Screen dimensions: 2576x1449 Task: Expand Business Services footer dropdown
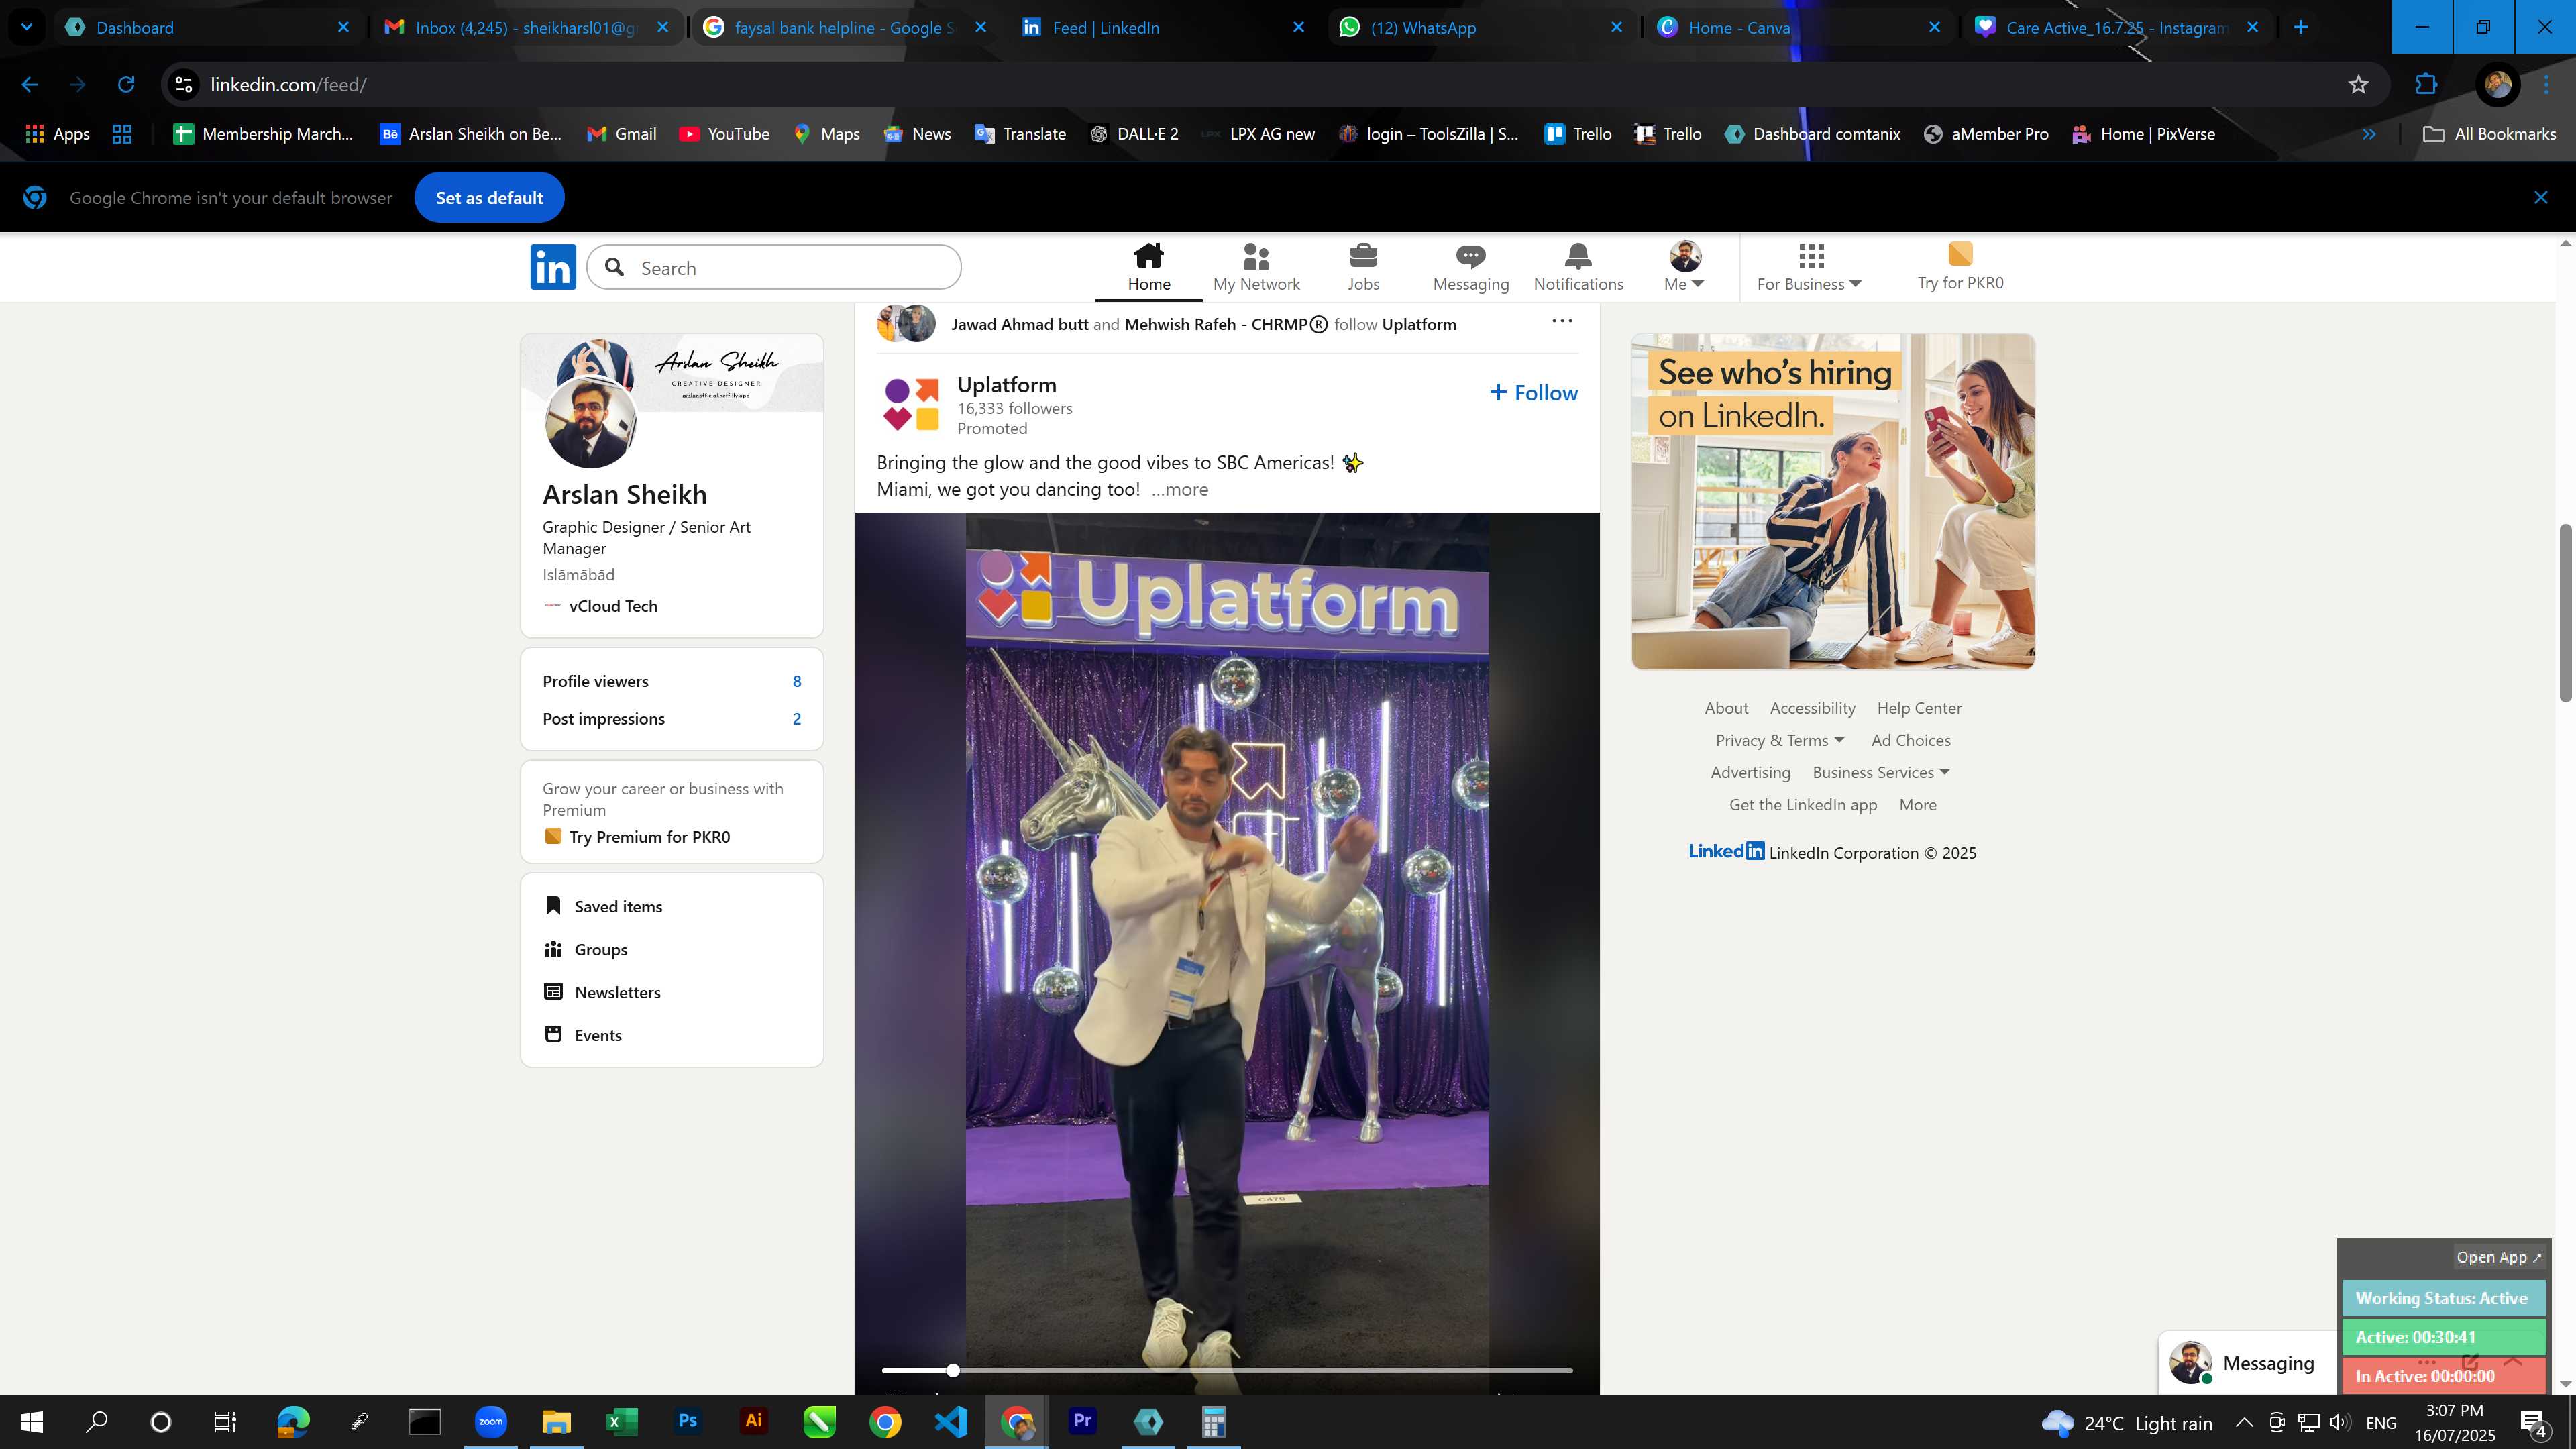[x=1881, y=772]
